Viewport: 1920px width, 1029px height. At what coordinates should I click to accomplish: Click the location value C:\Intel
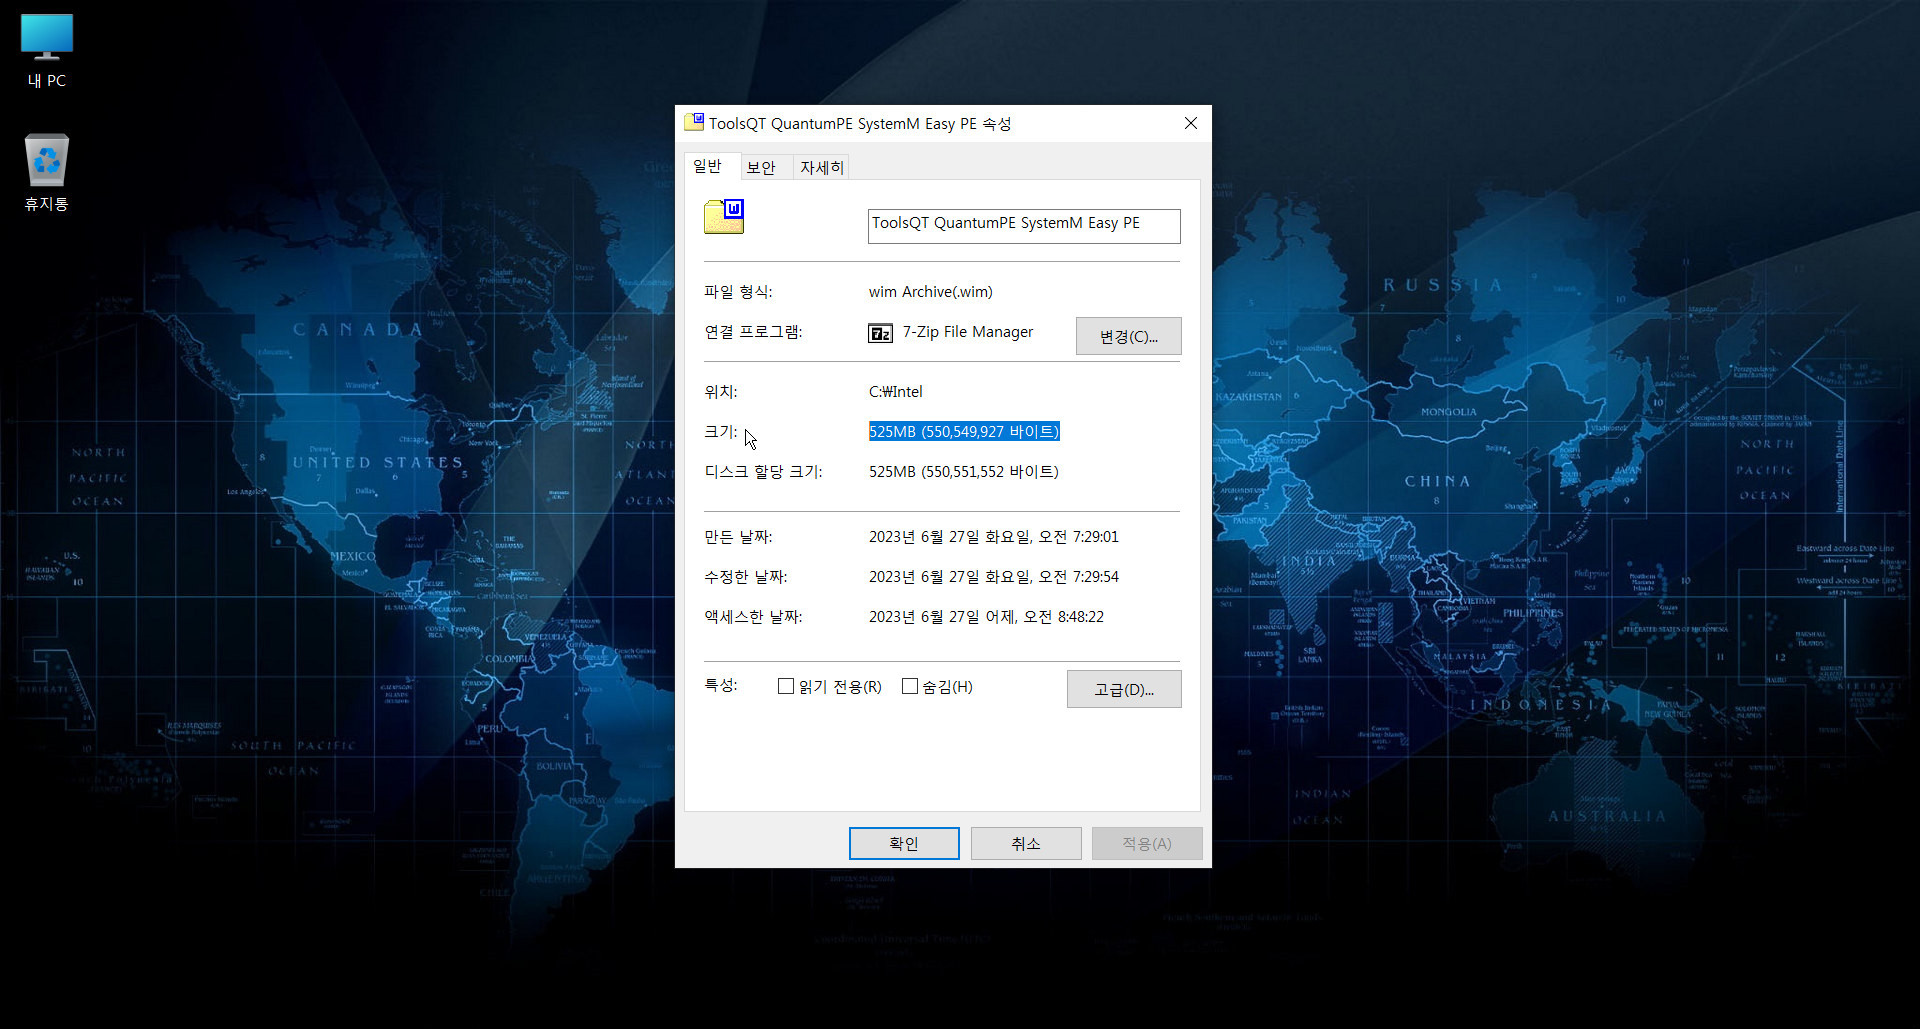tap(896, 391)
